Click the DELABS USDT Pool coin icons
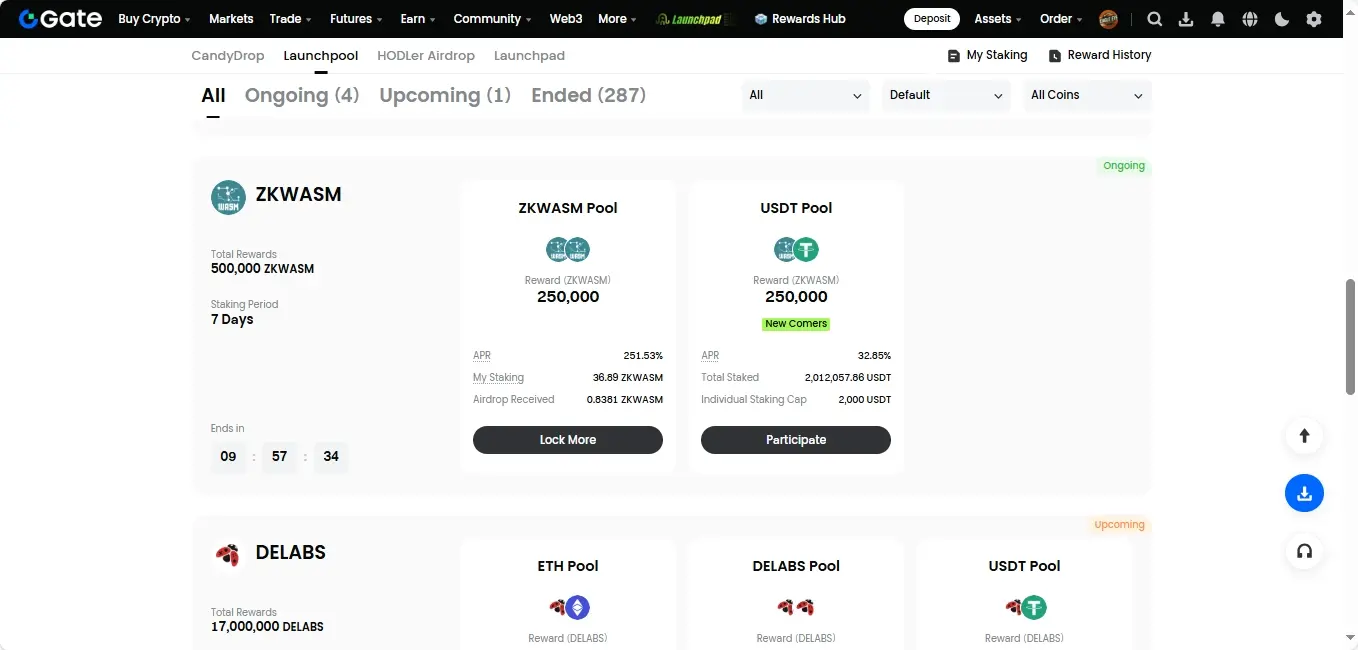The image size is (1358, 650). pyautogui.click(x=1024, y=607)
